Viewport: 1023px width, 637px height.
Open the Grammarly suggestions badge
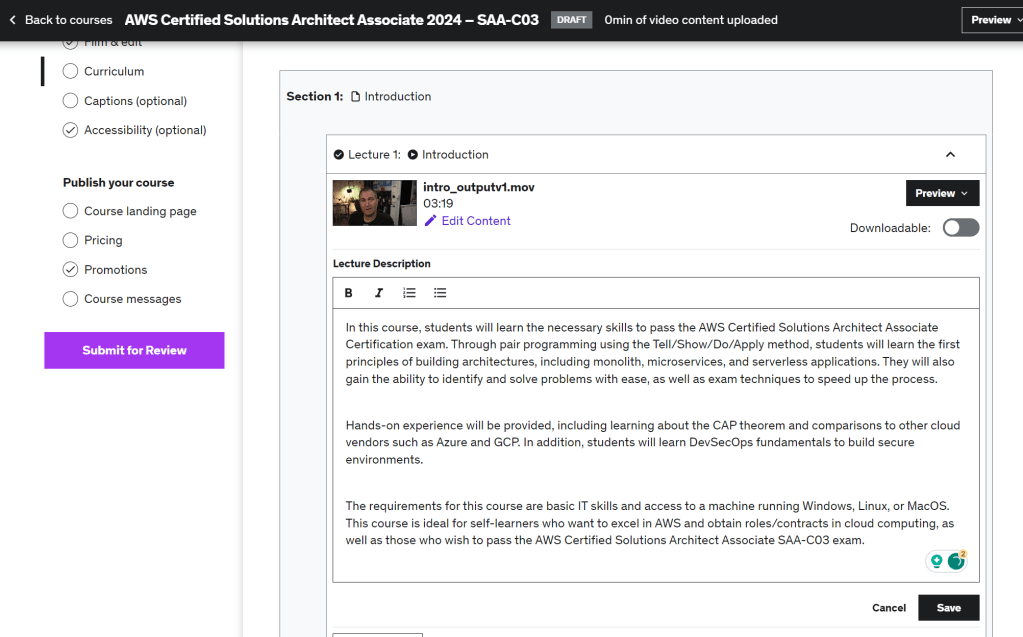956,560
